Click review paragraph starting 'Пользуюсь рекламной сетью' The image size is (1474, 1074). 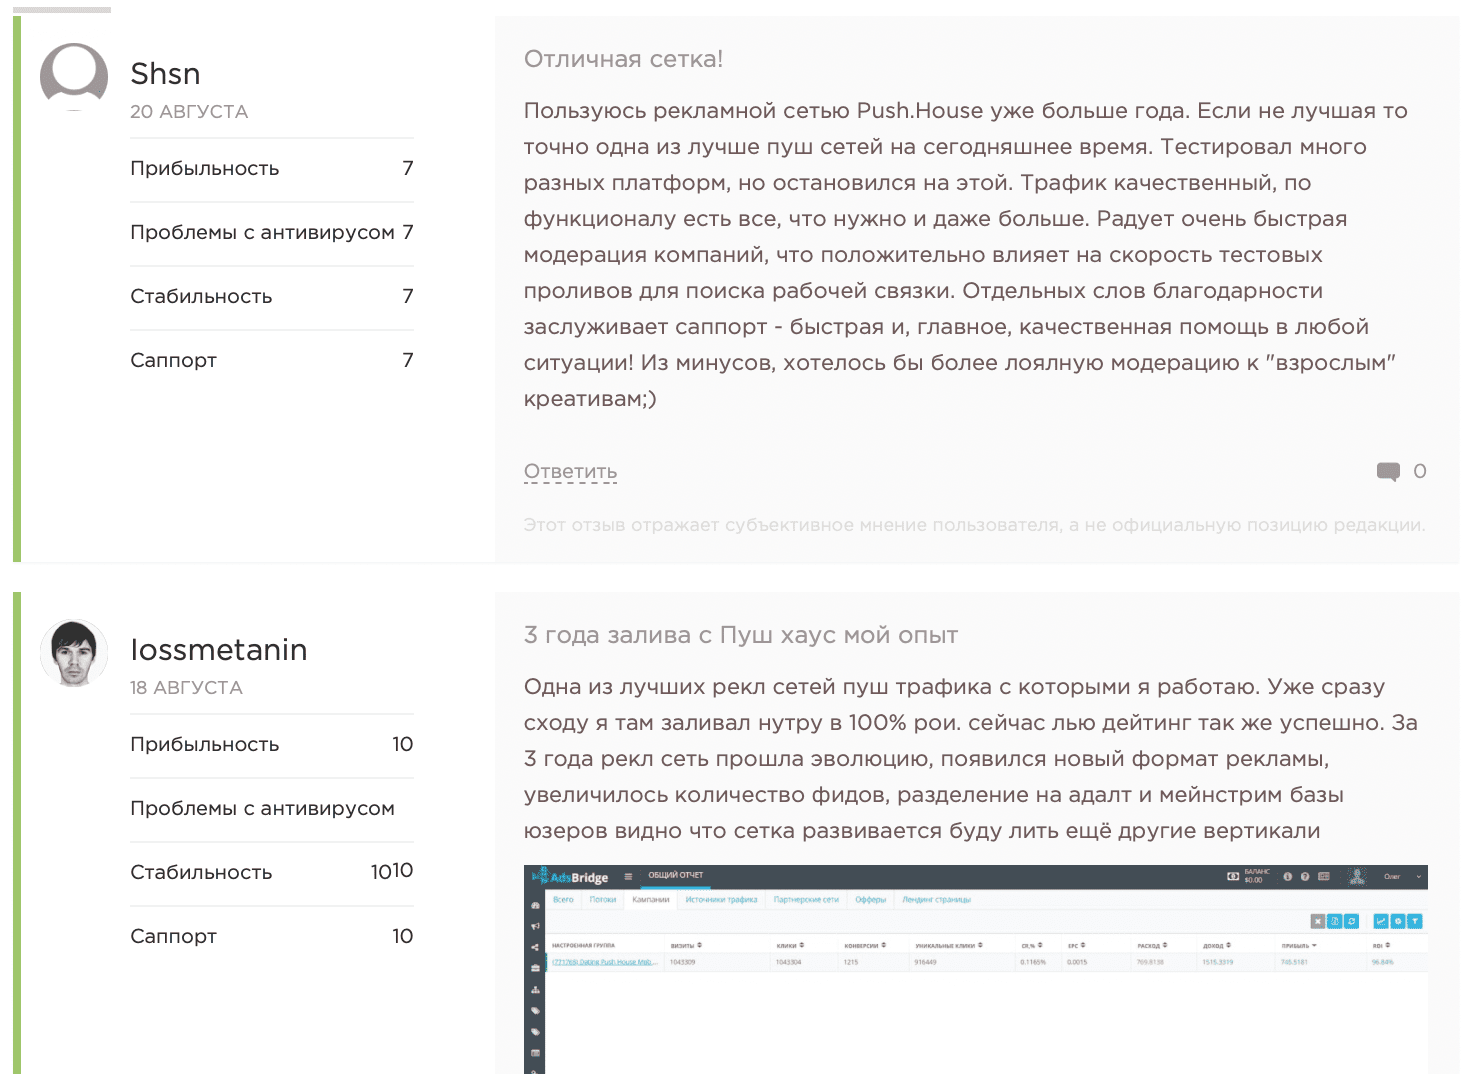point(966,255)
